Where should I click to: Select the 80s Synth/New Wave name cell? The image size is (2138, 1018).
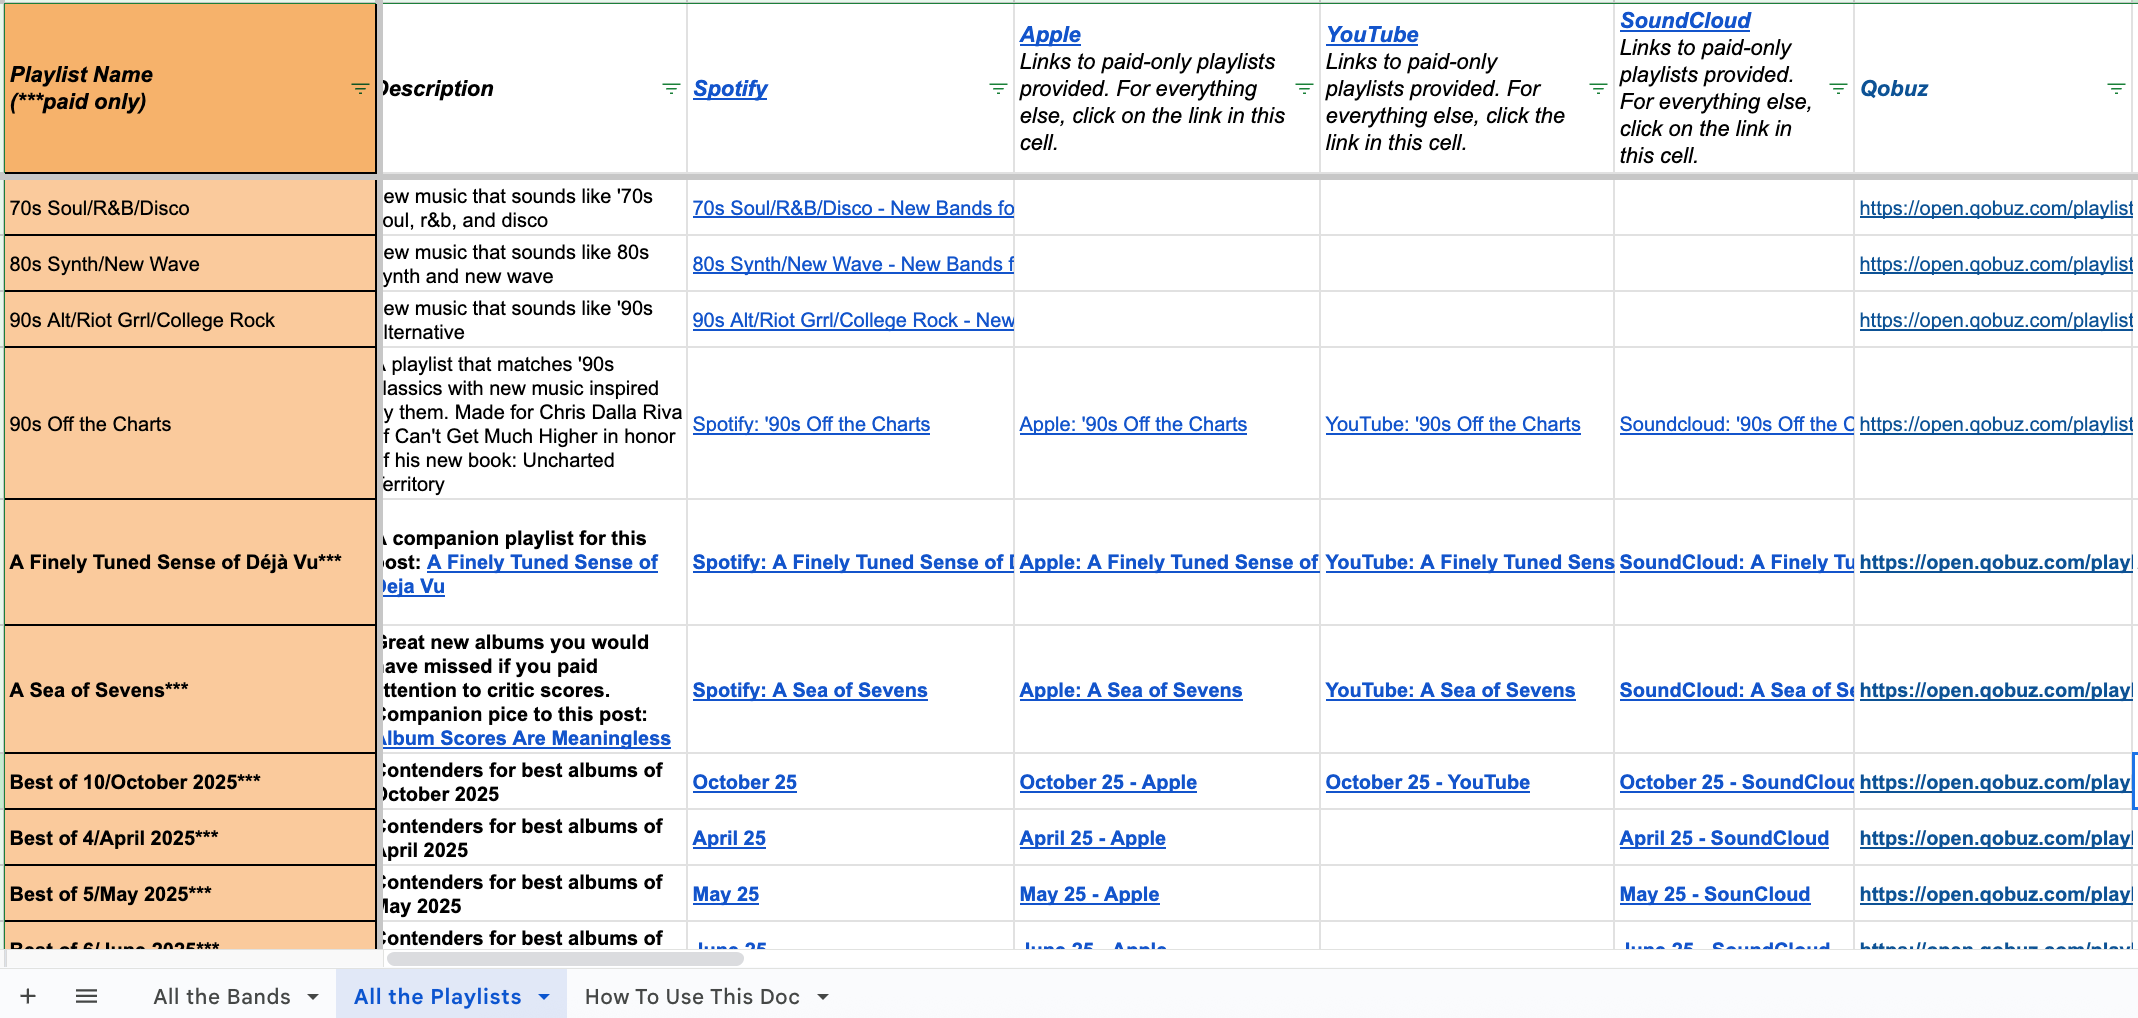[190, 264]
